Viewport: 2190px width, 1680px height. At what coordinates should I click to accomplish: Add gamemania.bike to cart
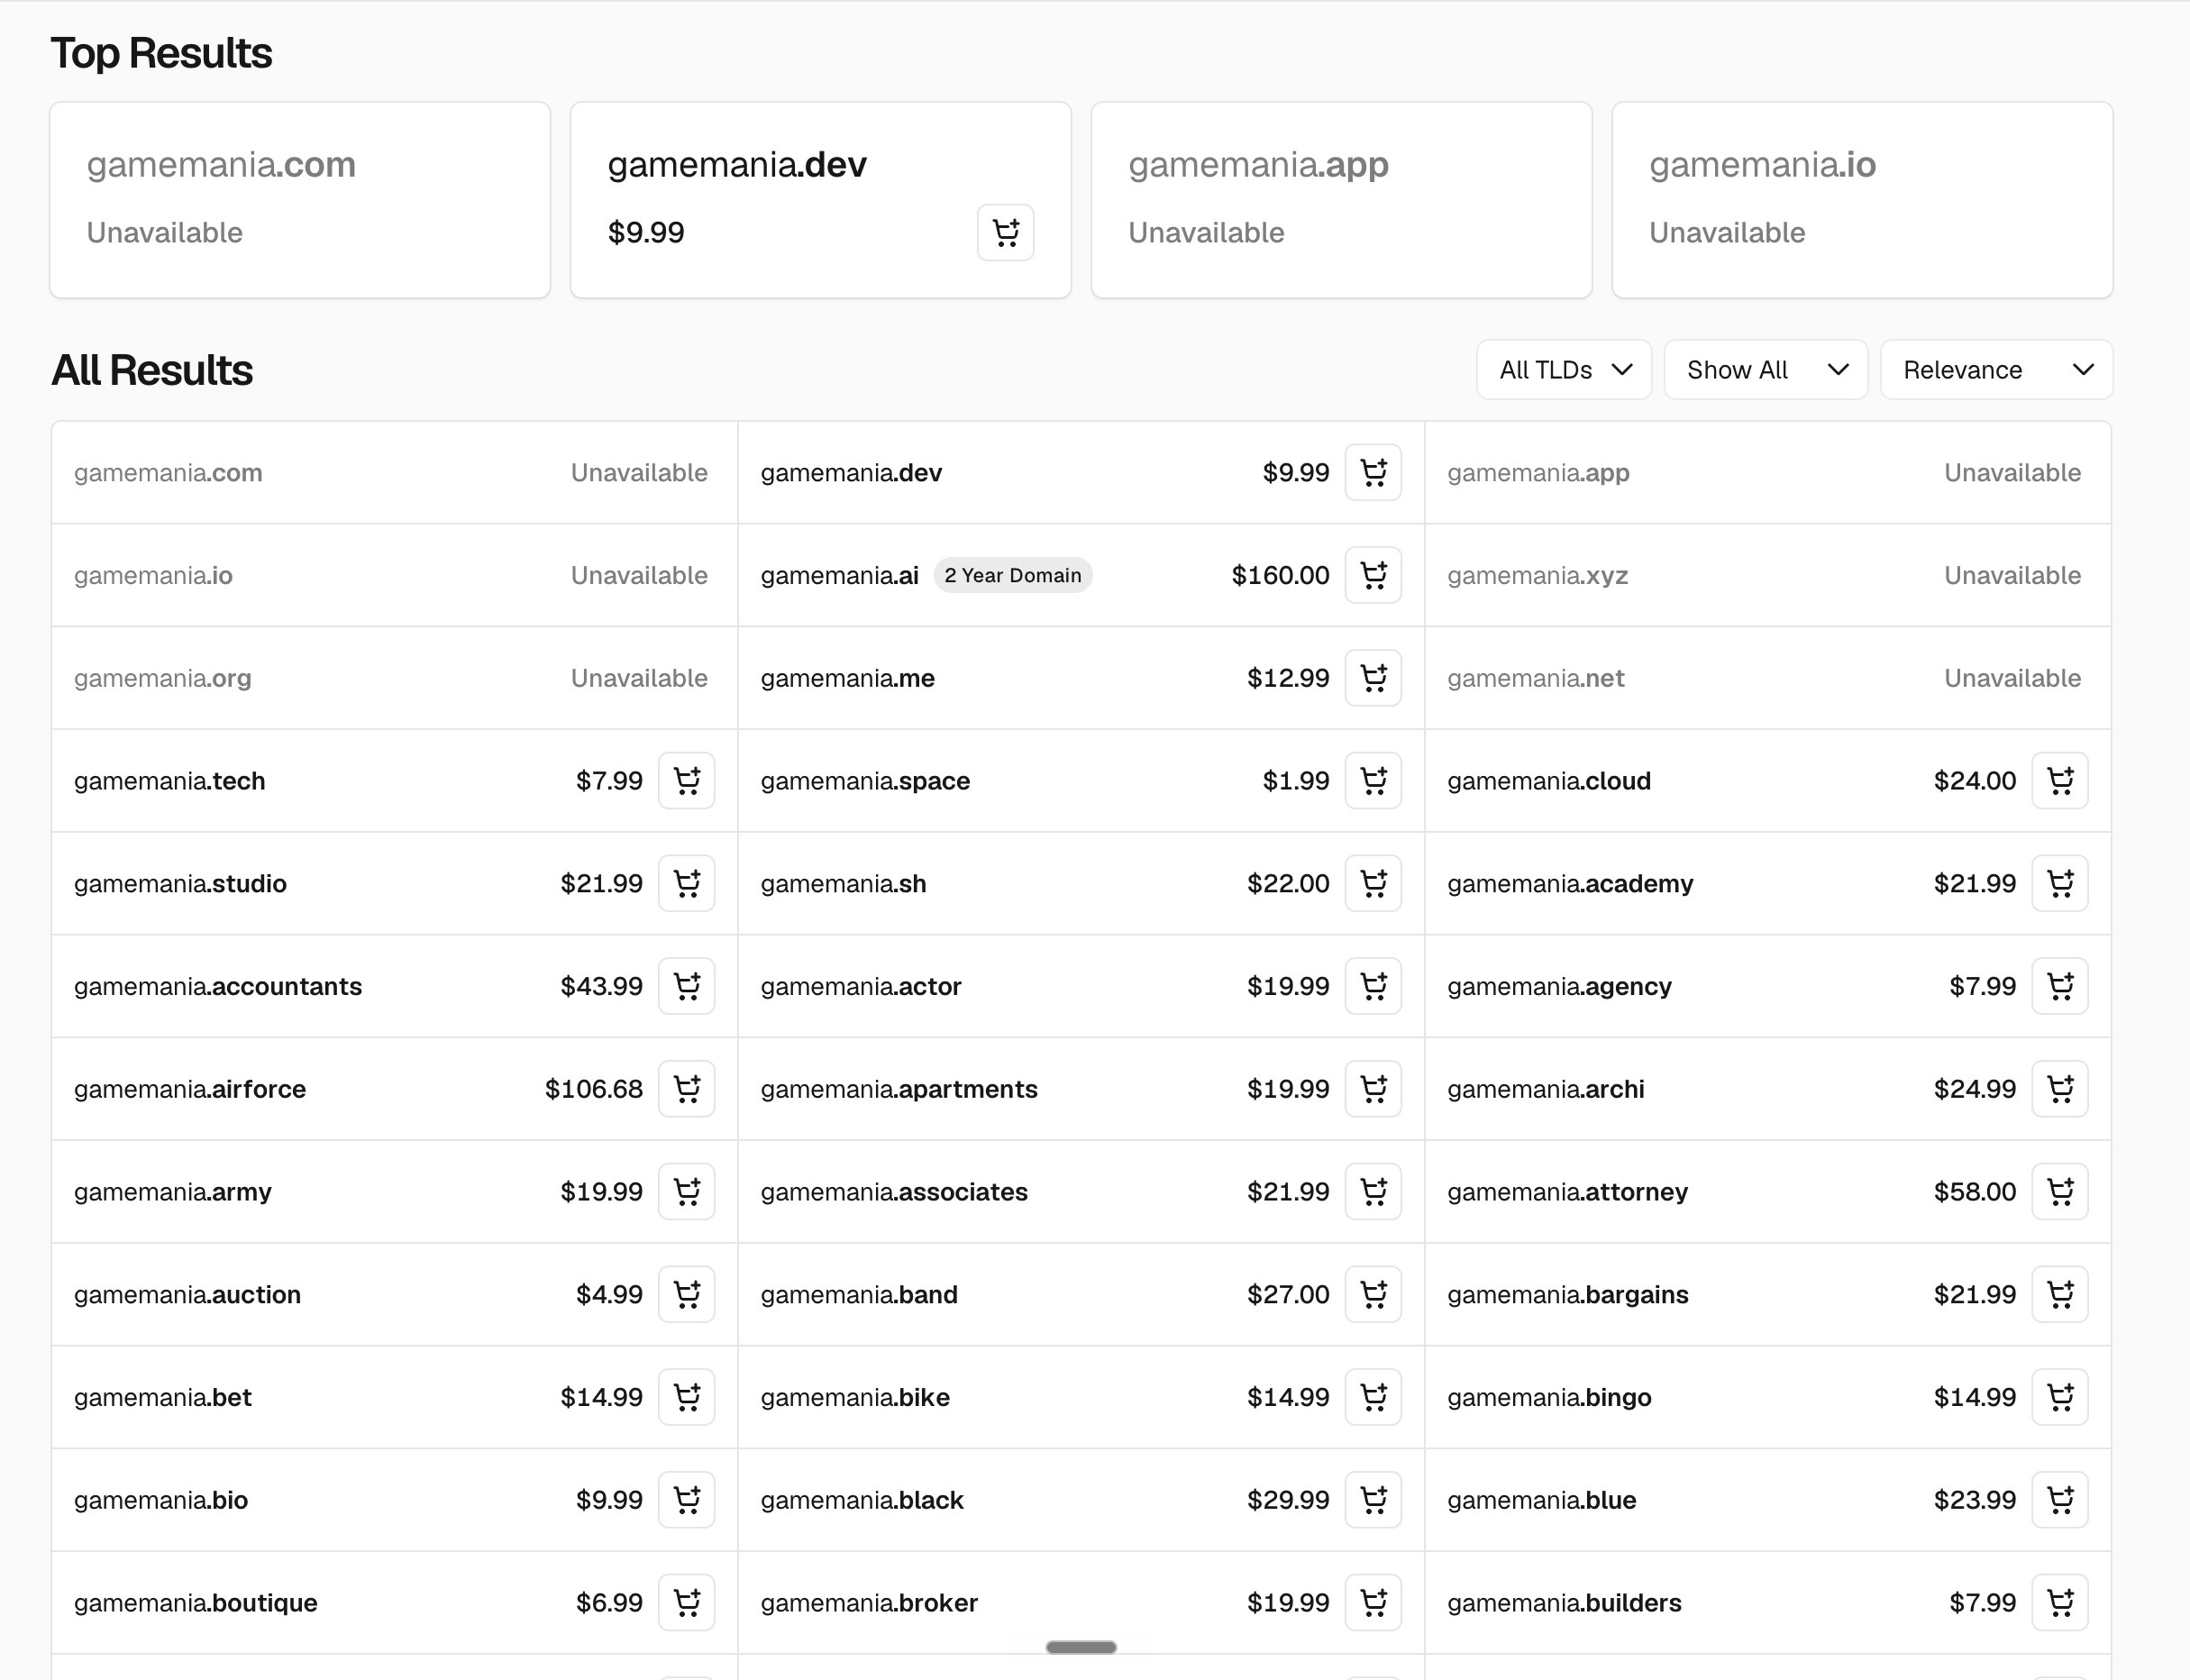(x=1373, y=1397)
